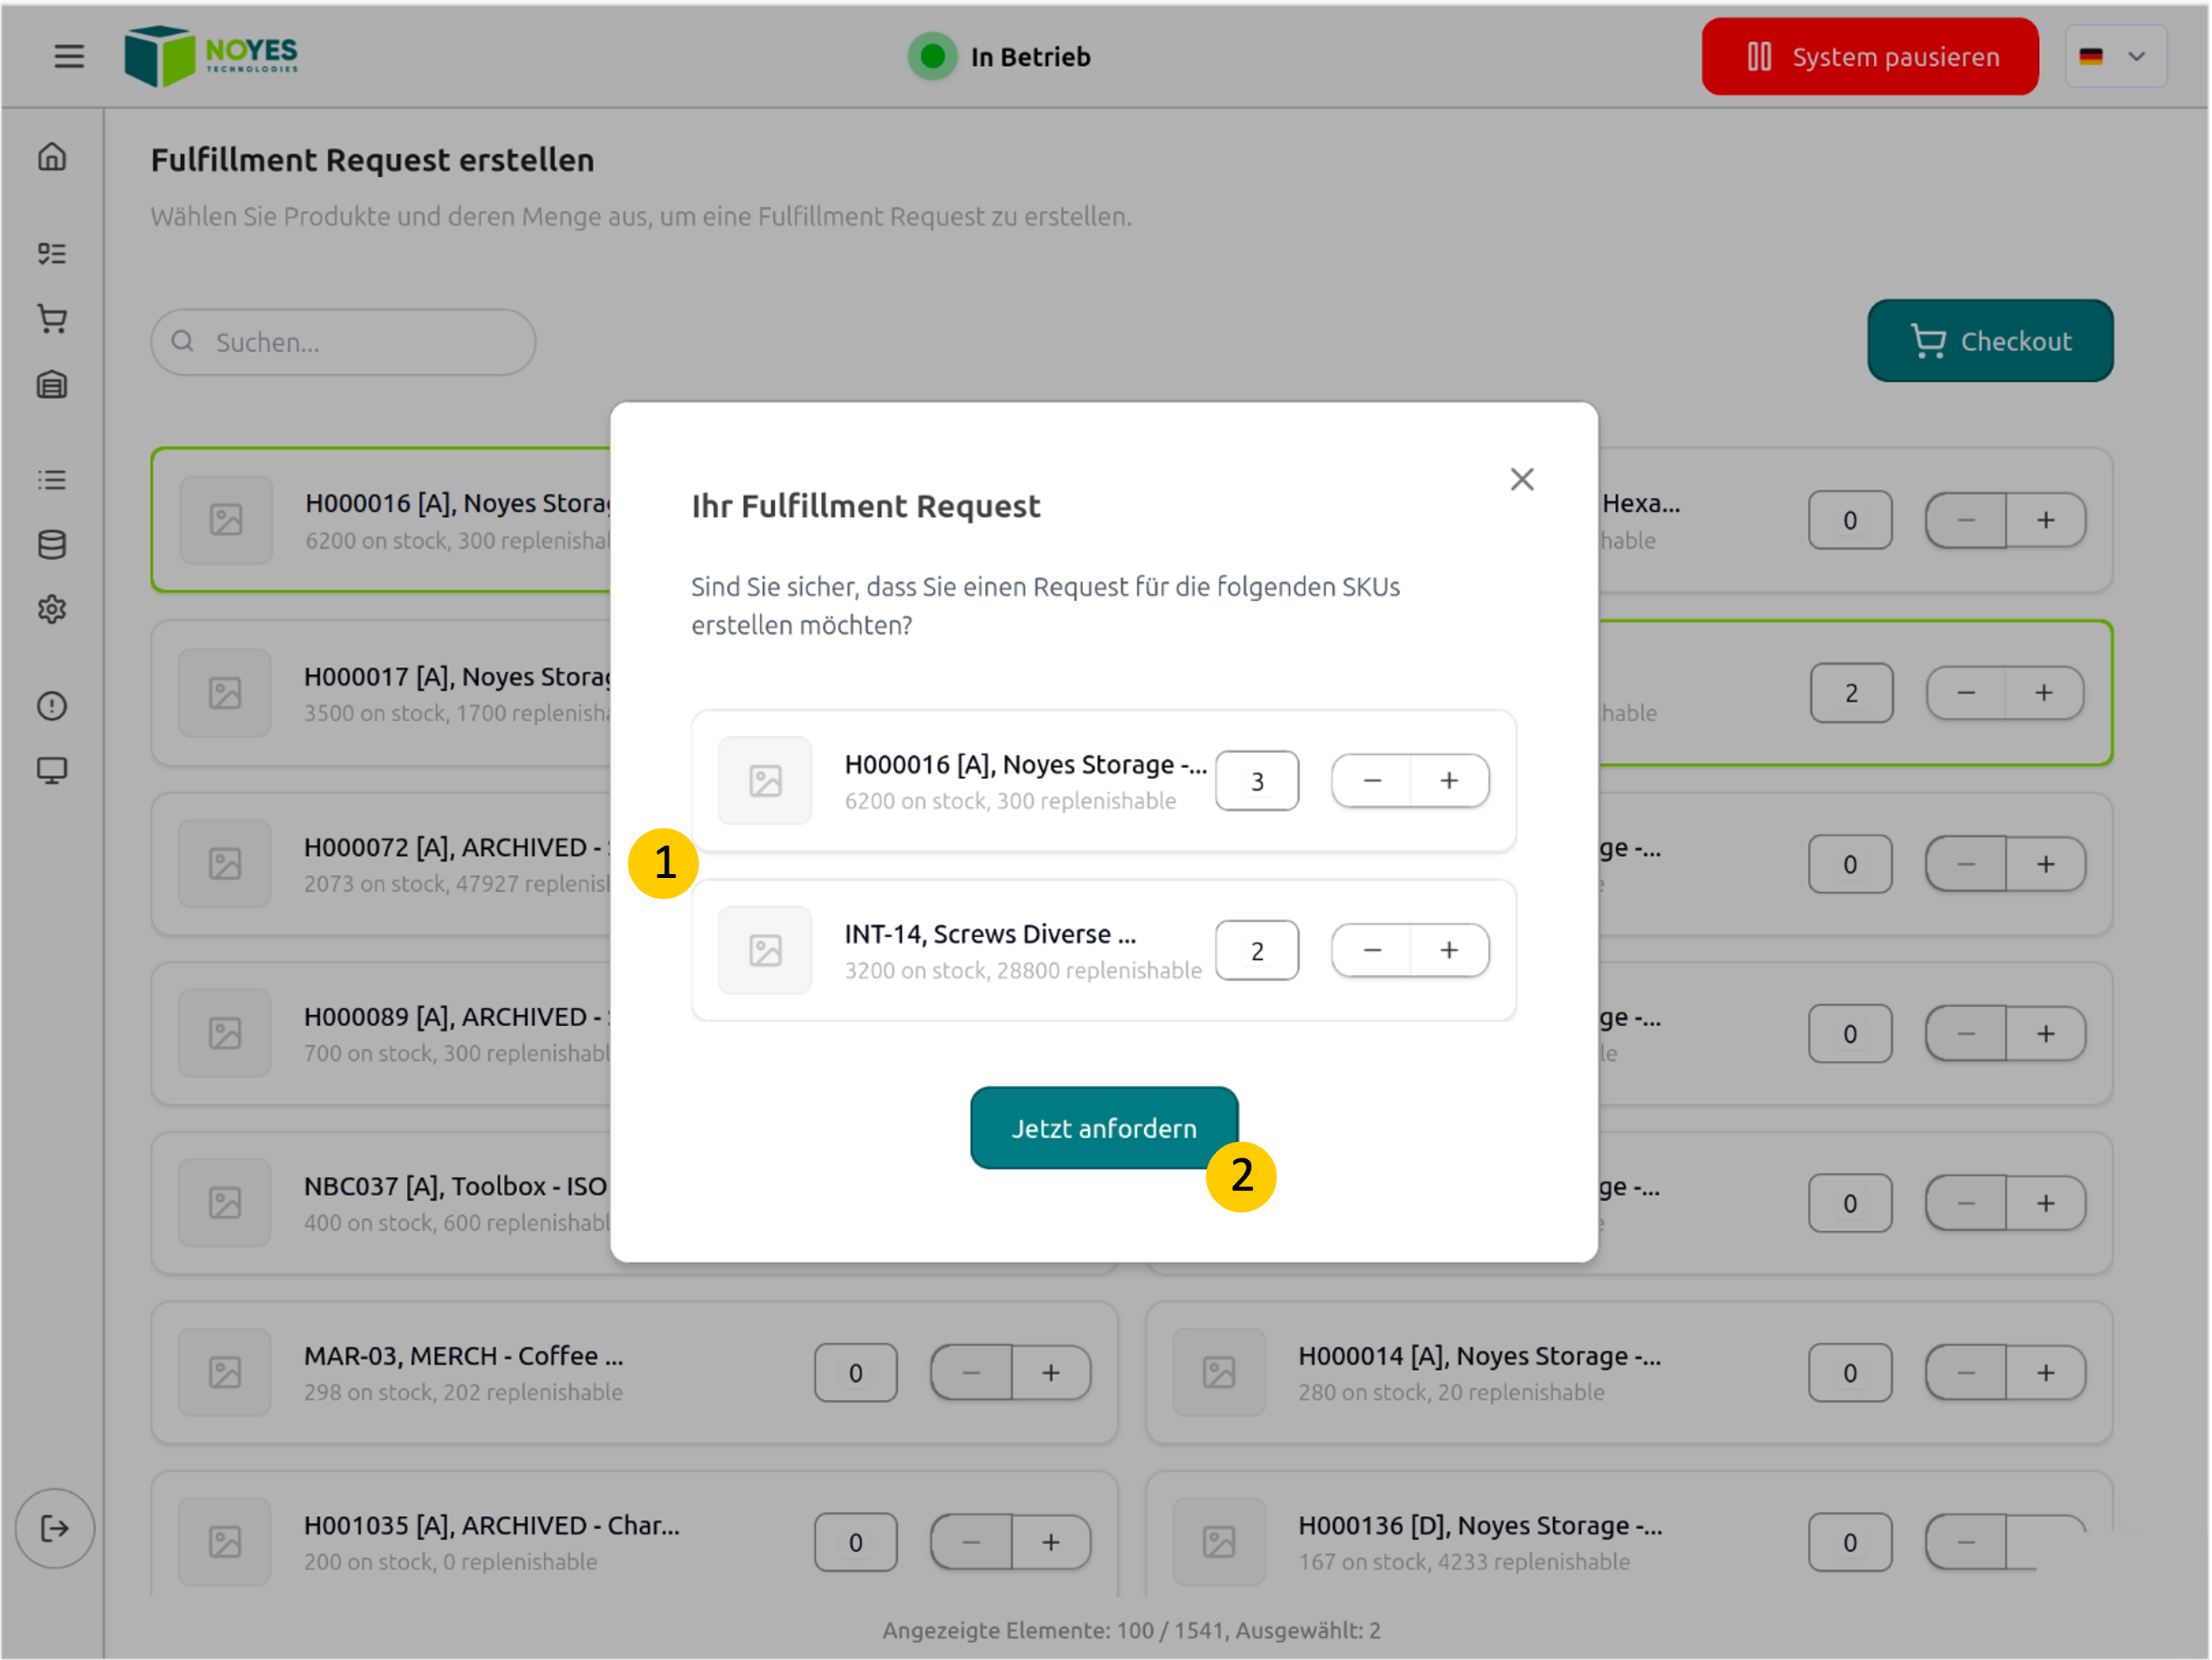Click the Suchen search field
This screenshot has height=1660, width=2212.
coord(343,342)
